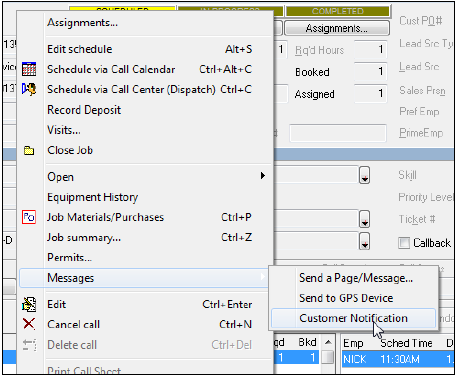The height and width of the screenshot is (376, 456).
Task: Open dropdown beside the Callback checkbox row
Action: click(364, 241)
